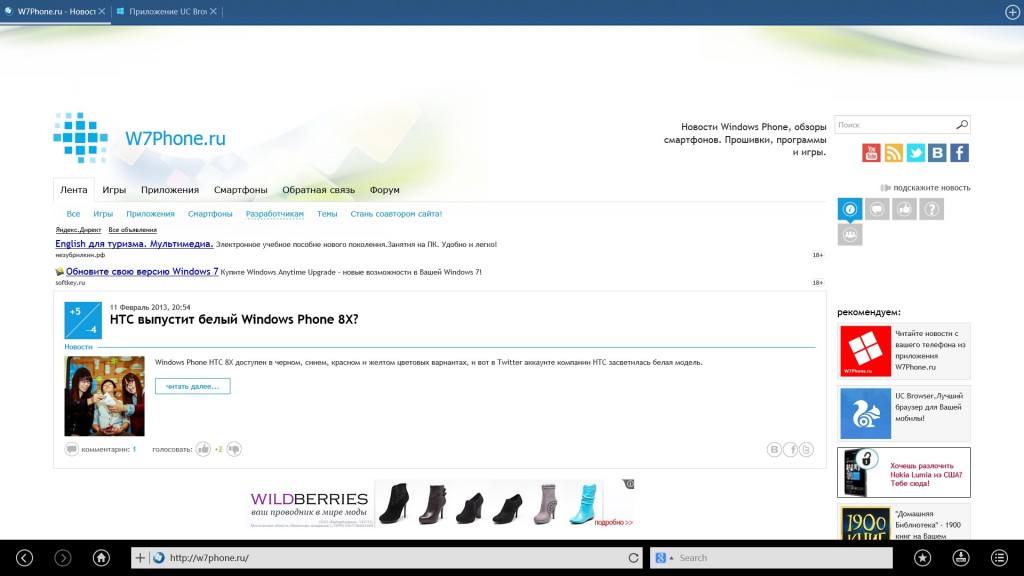Image resolution: width=1024 pixels, height=576 pixels.
Task: Click подробно link on Wildberries banner
Action: [x=613, y=522]
